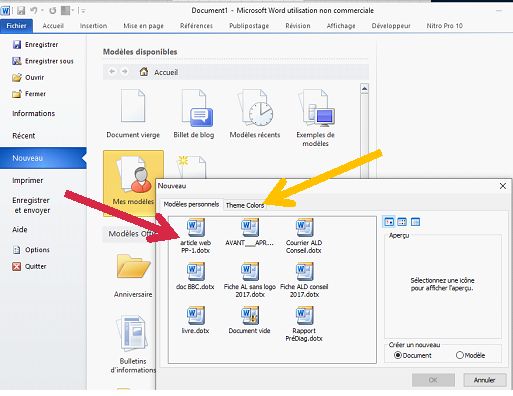Image resolution: width=513 pixels, height=396 pixels.
Task: Click the OK button in Nouveau dialog
Action: click(433, 380)
